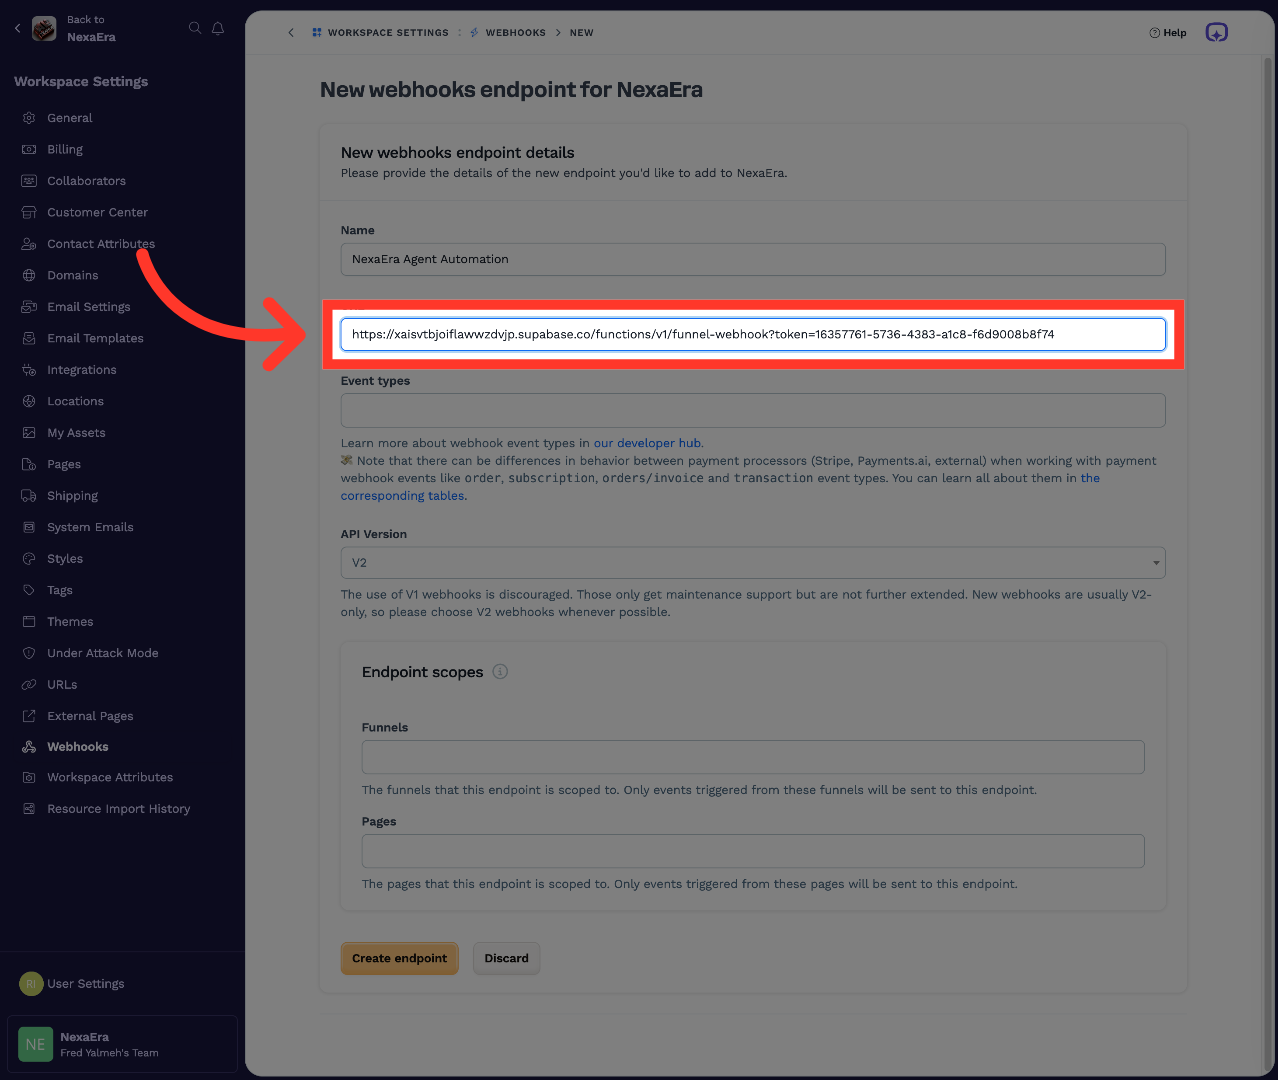Click the Customer Center storefront icon
1278x1080 pixels.
coord(29,212)
